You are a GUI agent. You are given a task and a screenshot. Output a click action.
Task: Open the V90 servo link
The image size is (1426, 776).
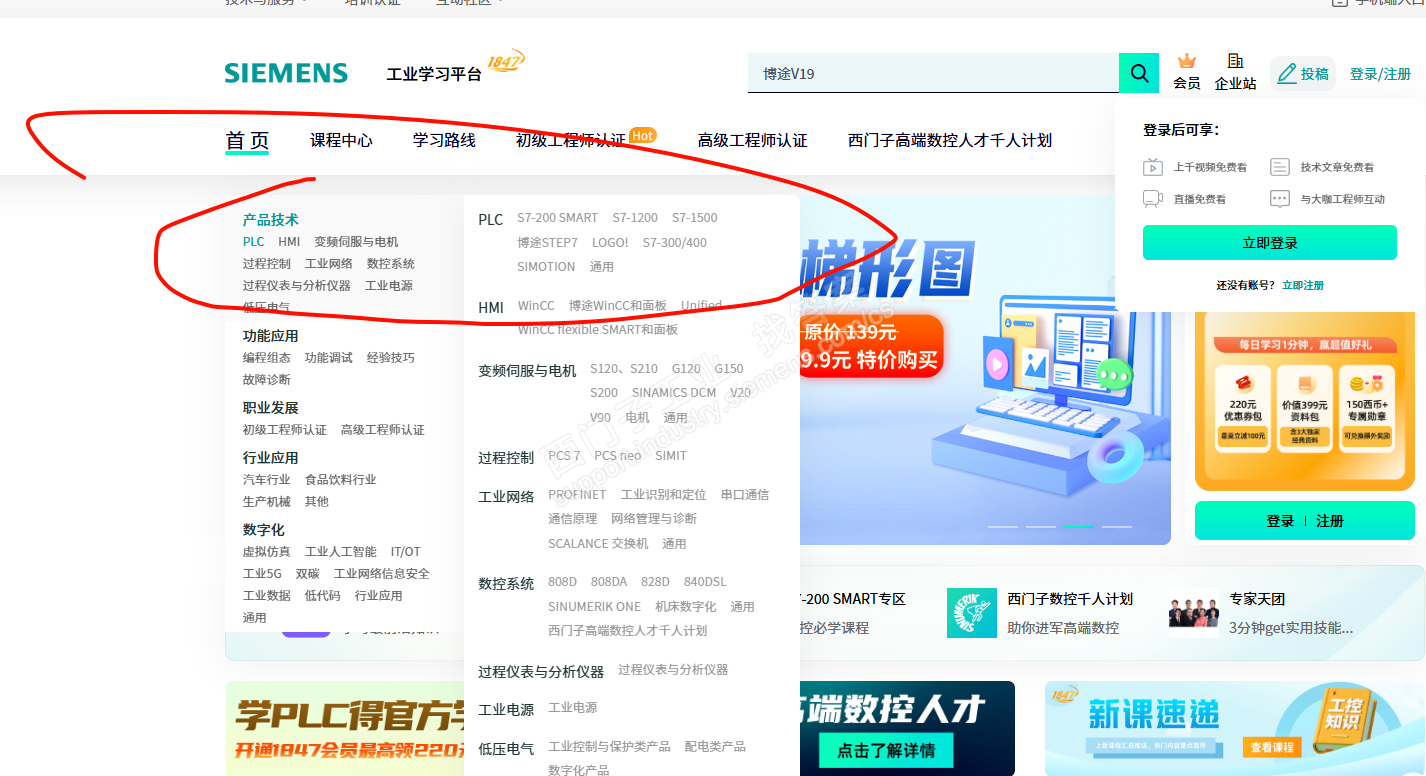[x=600, y=418]
